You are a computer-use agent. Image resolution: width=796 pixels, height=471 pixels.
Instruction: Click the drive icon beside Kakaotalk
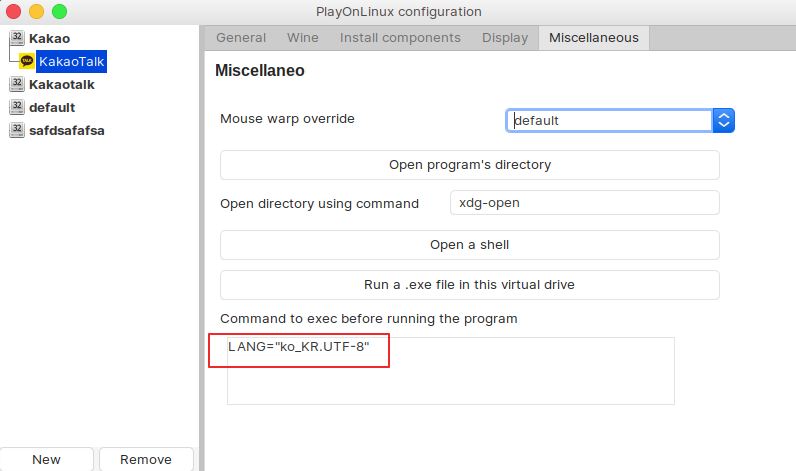coord(17,84)
